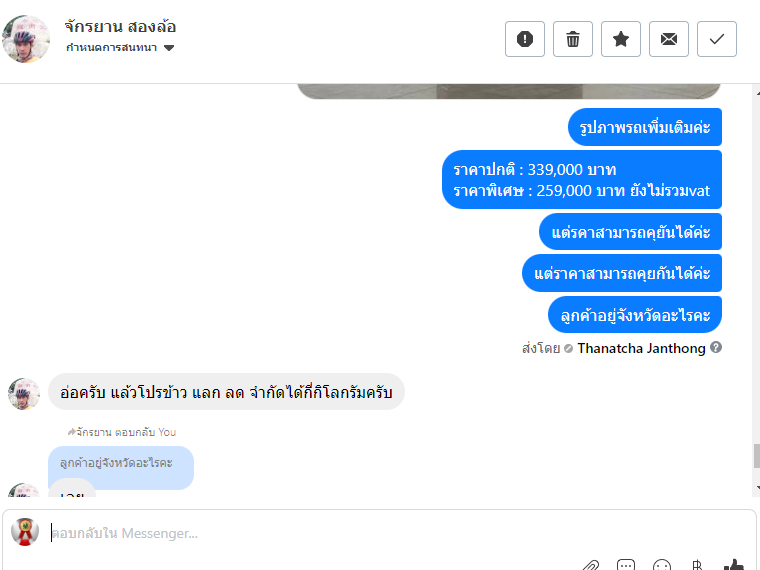Open the กำหนดการสนทนา assignment menu
760x570 pixels.
click(120, 48)
